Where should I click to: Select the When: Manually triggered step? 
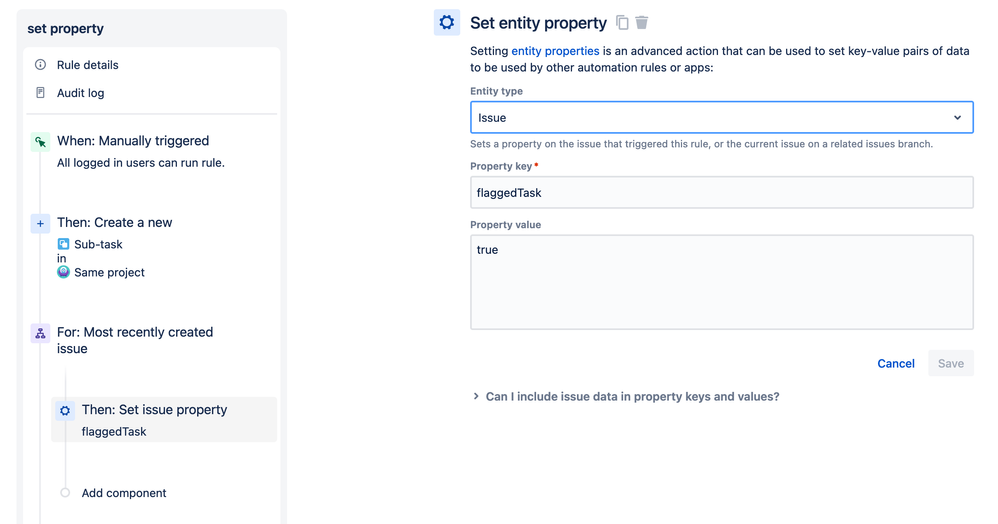coord(133,141)
